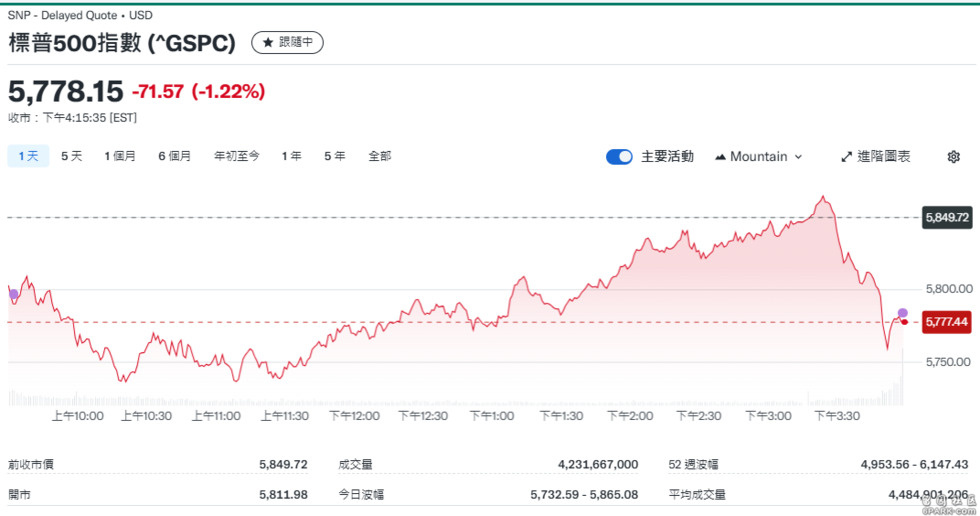The height and width of the screenshot is (516, 980).
Task: Click the star following button
Action: 287,42
